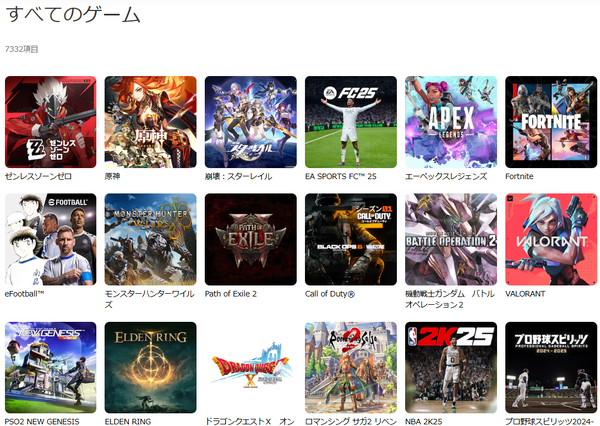The width and height of the screenshot is (600, 426).
Task: Open the PSO2 New Genesis cover image
Action: coord(51,367)
